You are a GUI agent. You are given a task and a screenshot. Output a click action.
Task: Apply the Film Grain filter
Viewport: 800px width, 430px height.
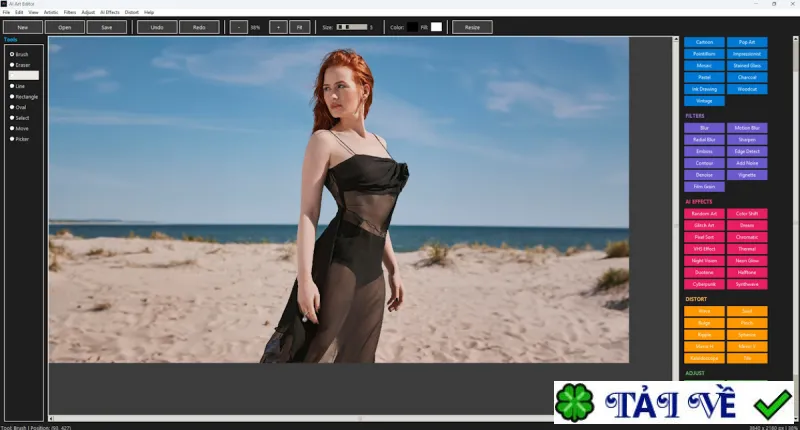[704, 186]
